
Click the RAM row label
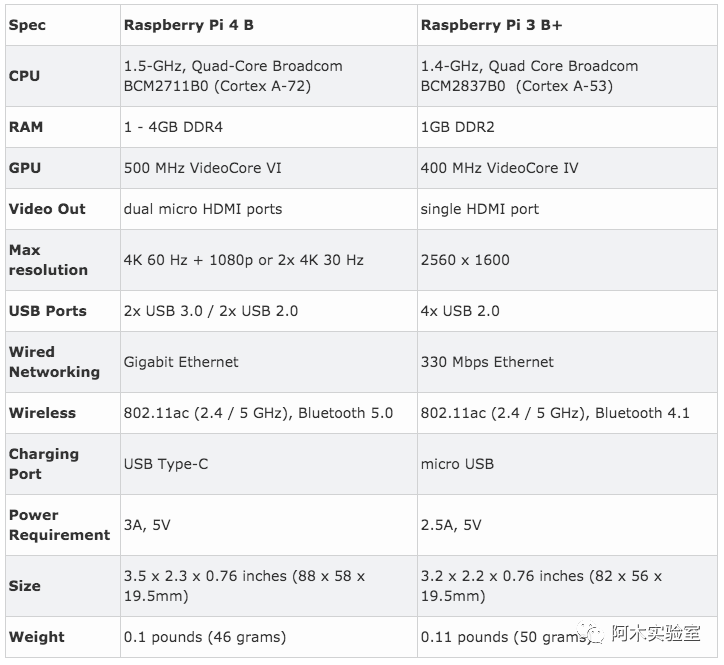coord(26,127)
